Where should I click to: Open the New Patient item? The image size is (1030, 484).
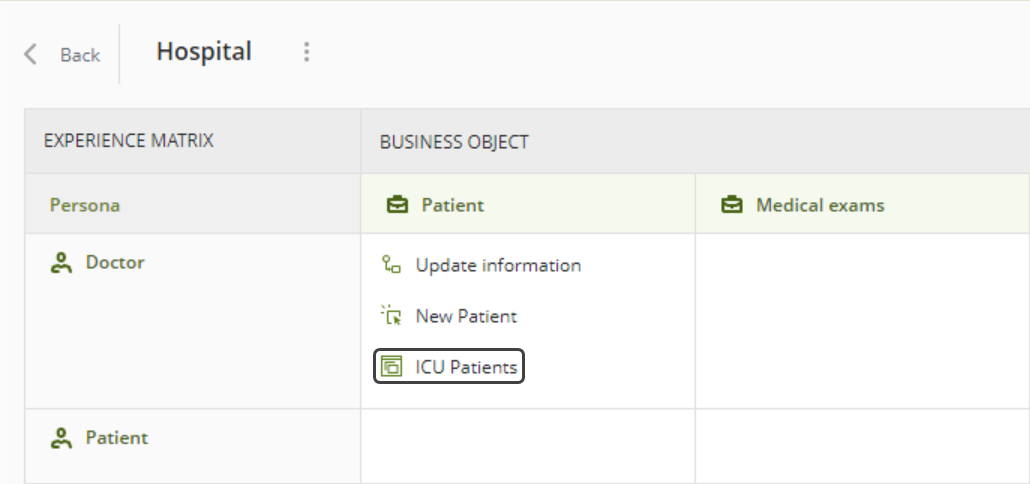click(466, 316)
